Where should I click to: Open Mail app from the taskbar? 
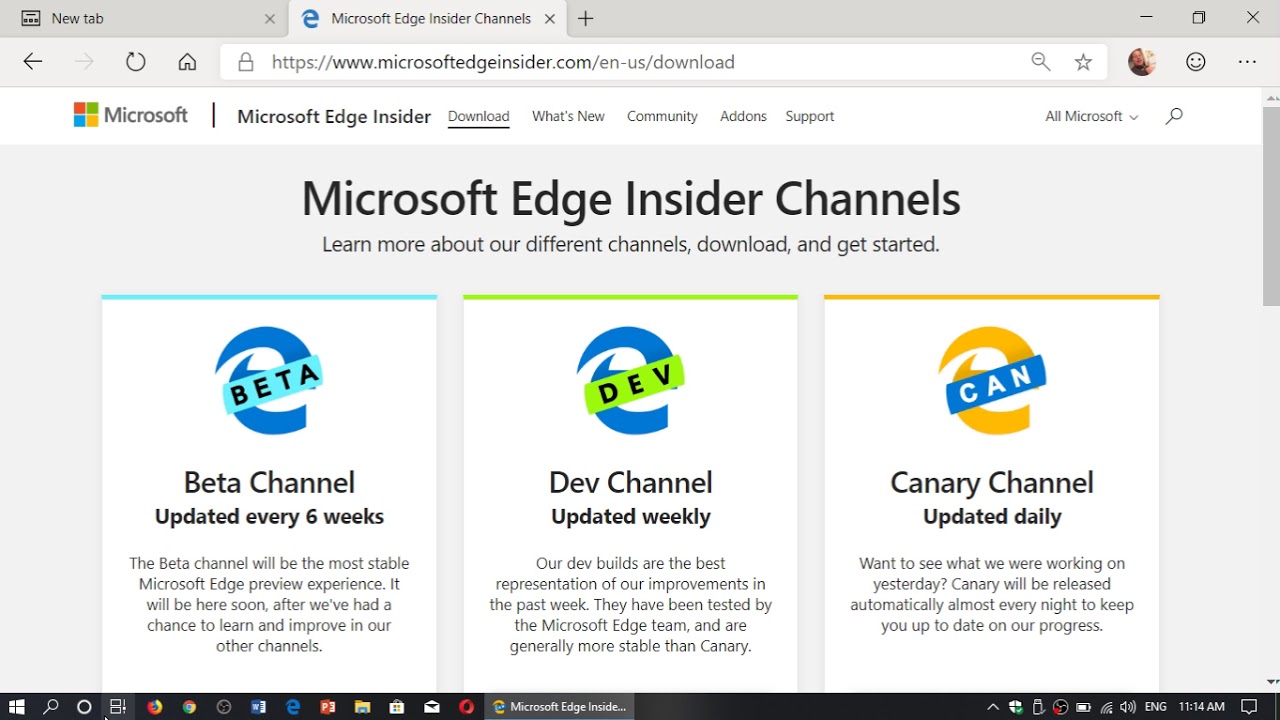tap(431, 706)
